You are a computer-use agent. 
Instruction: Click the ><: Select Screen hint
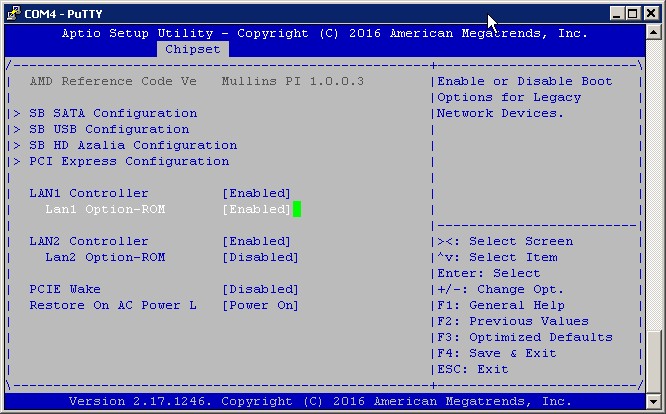(505, 242)
